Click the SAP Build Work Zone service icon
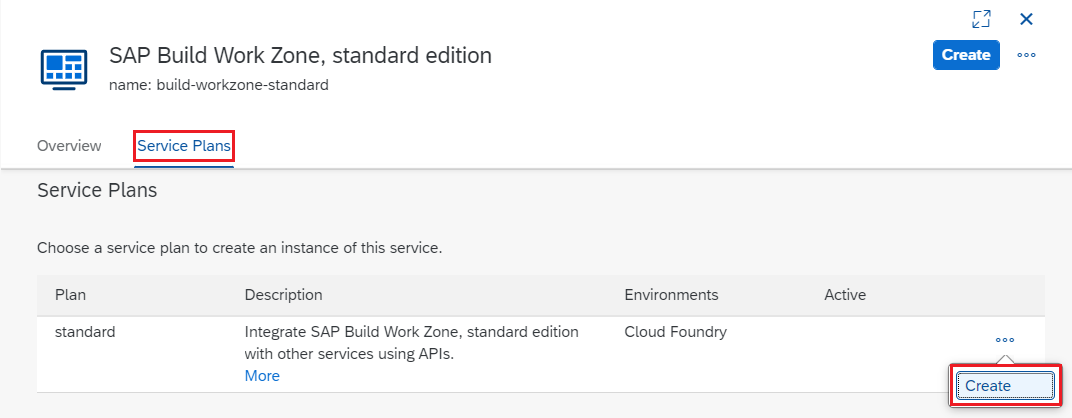The width and height of the screenshot is (1072, 418). click(x=63, y=67)
